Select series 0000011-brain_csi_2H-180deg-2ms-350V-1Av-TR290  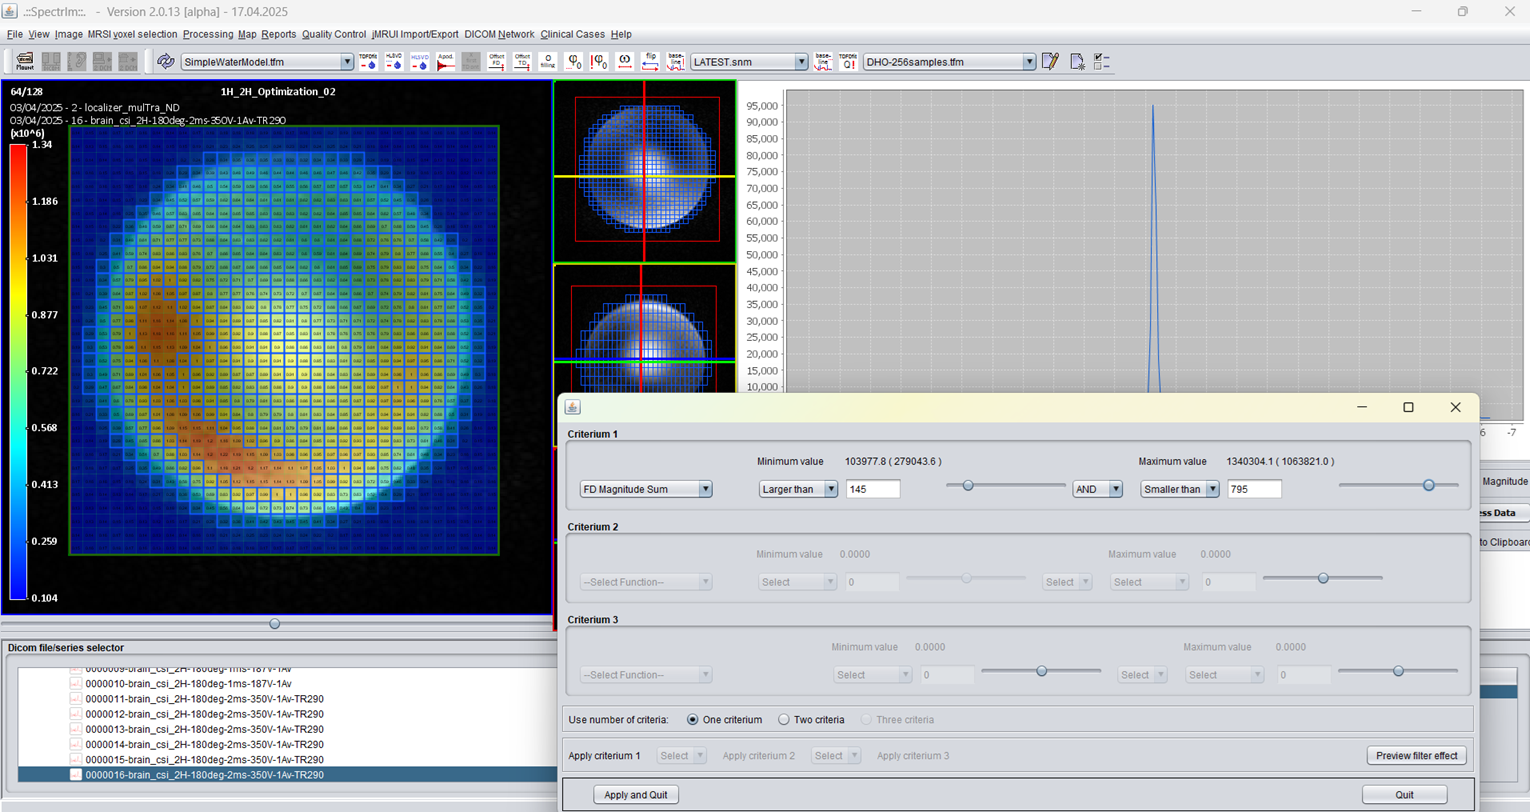(204, 699)
